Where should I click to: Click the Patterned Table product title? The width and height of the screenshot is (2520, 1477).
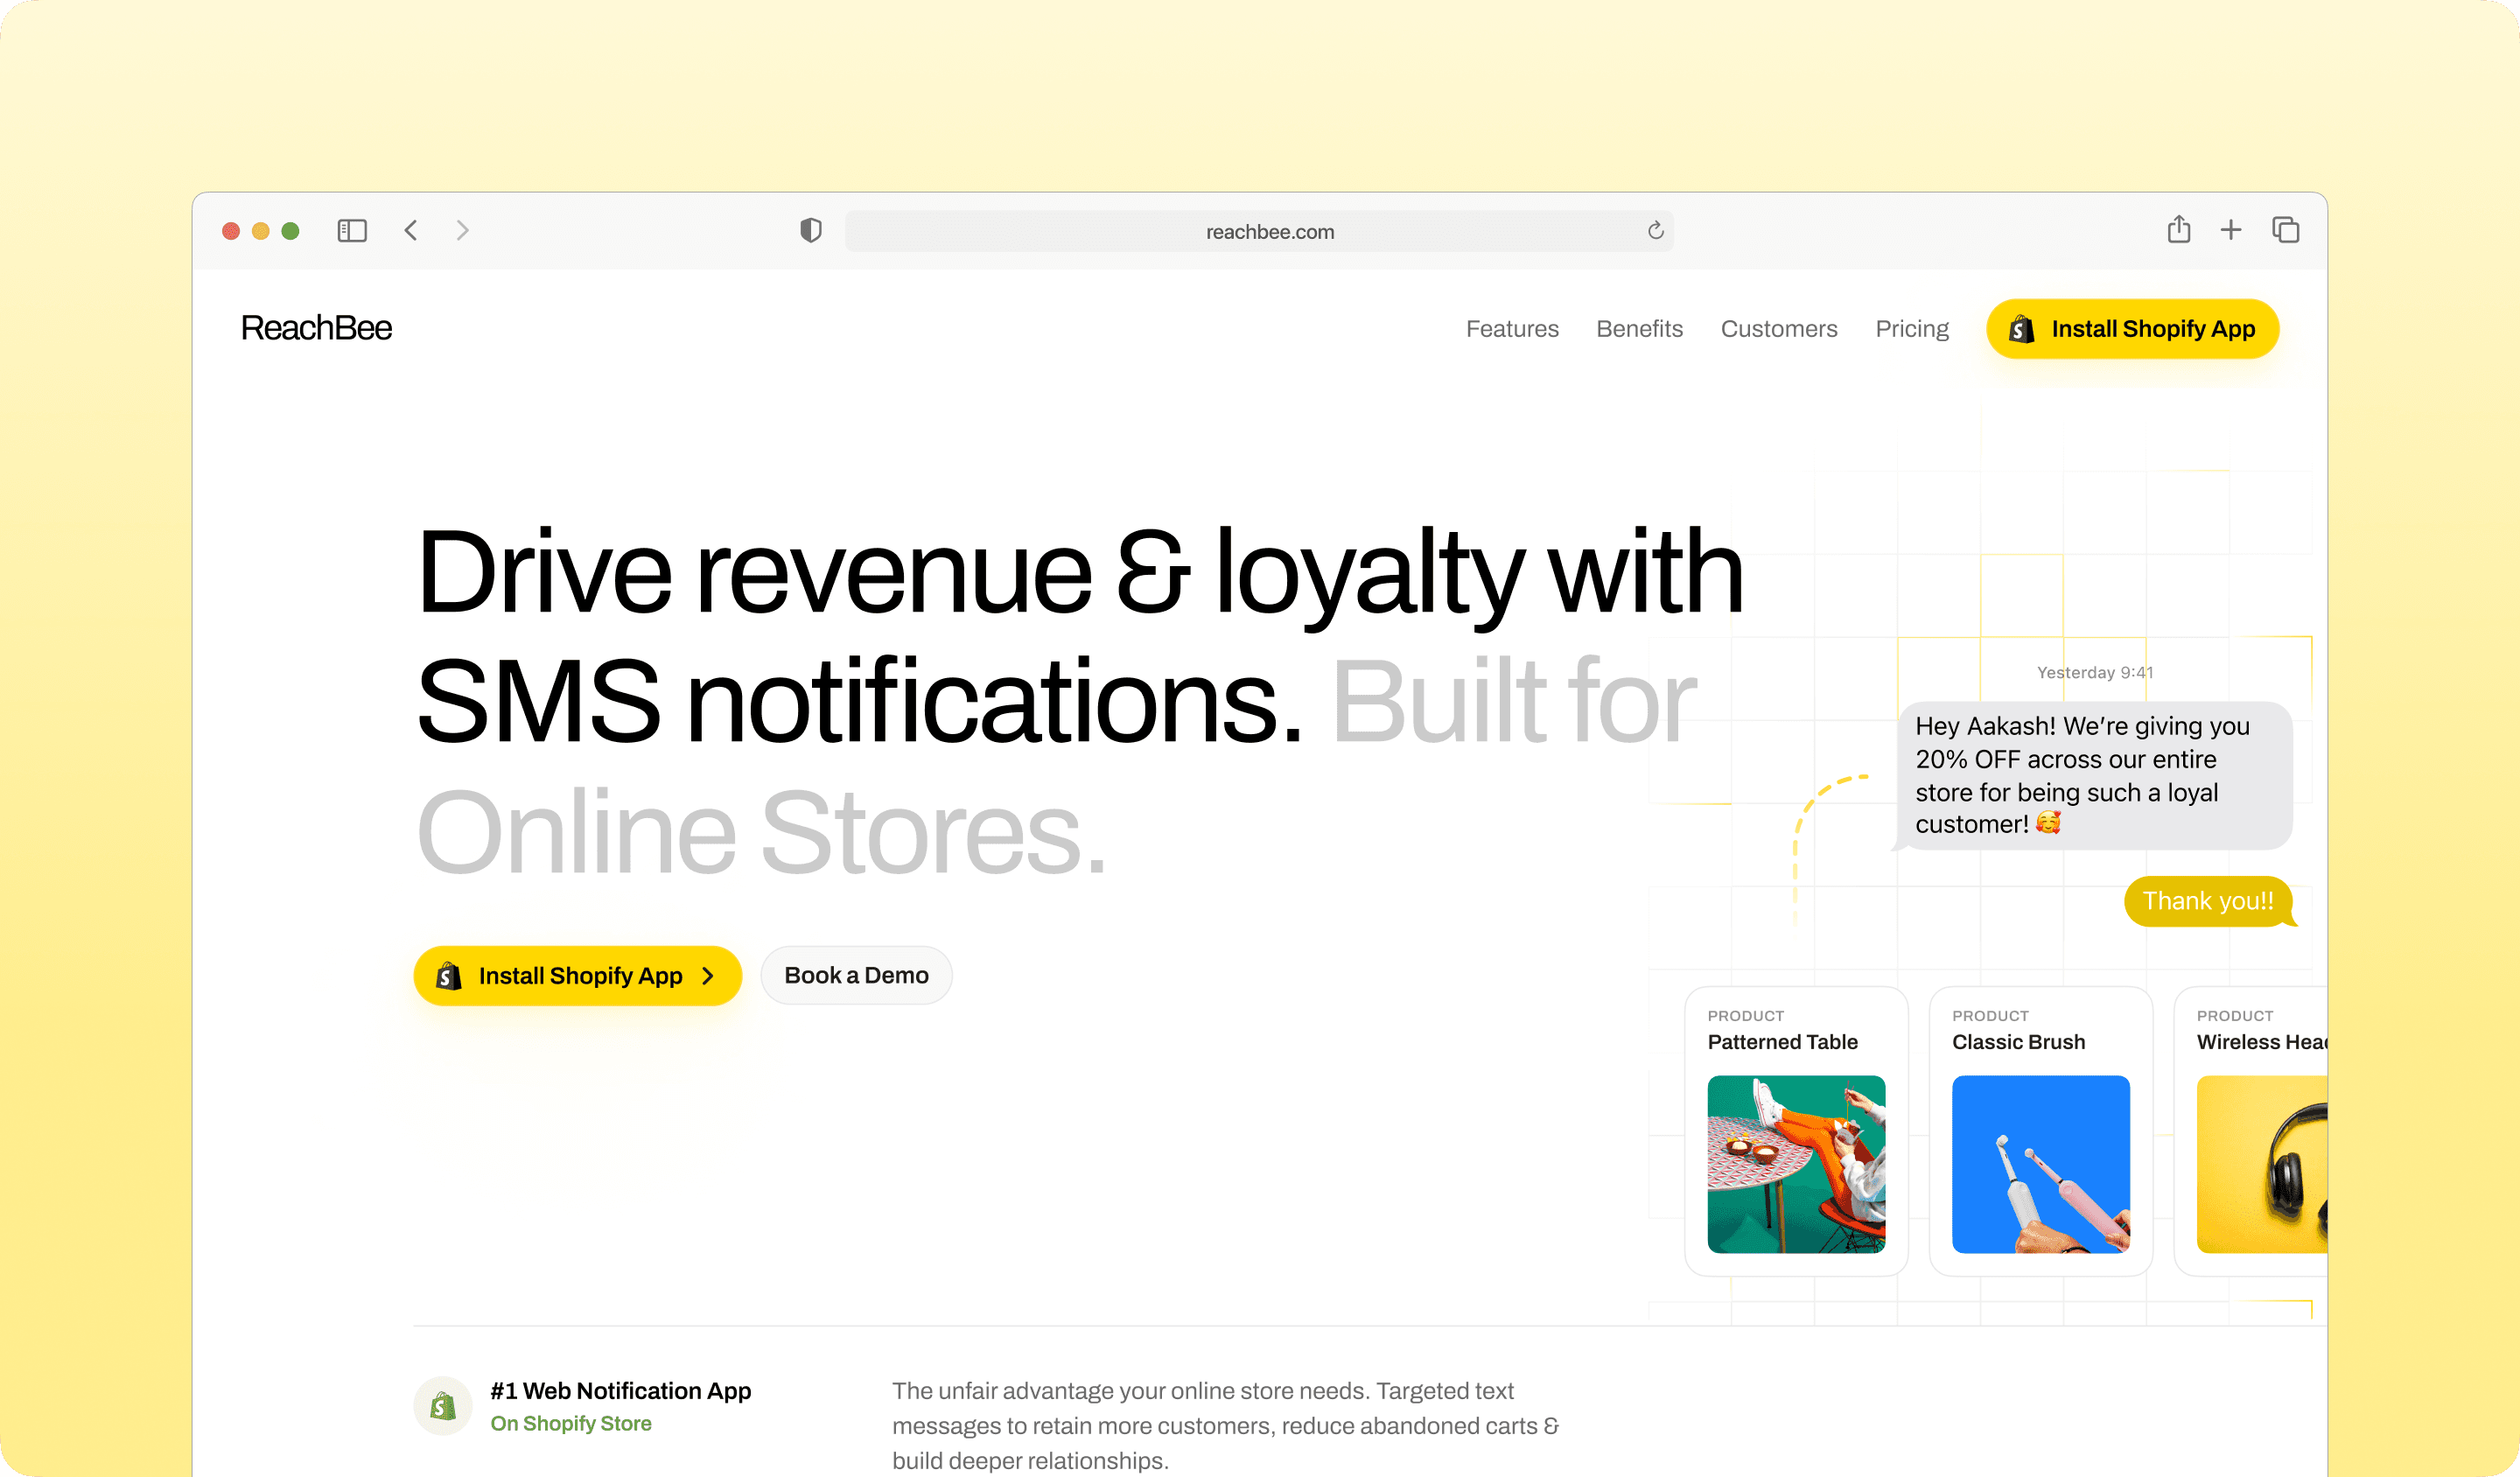1783,1042
